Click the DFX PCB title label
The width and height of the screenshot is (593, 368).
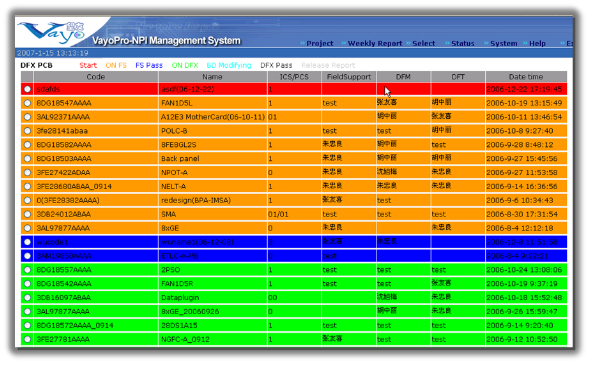[36, 65]
